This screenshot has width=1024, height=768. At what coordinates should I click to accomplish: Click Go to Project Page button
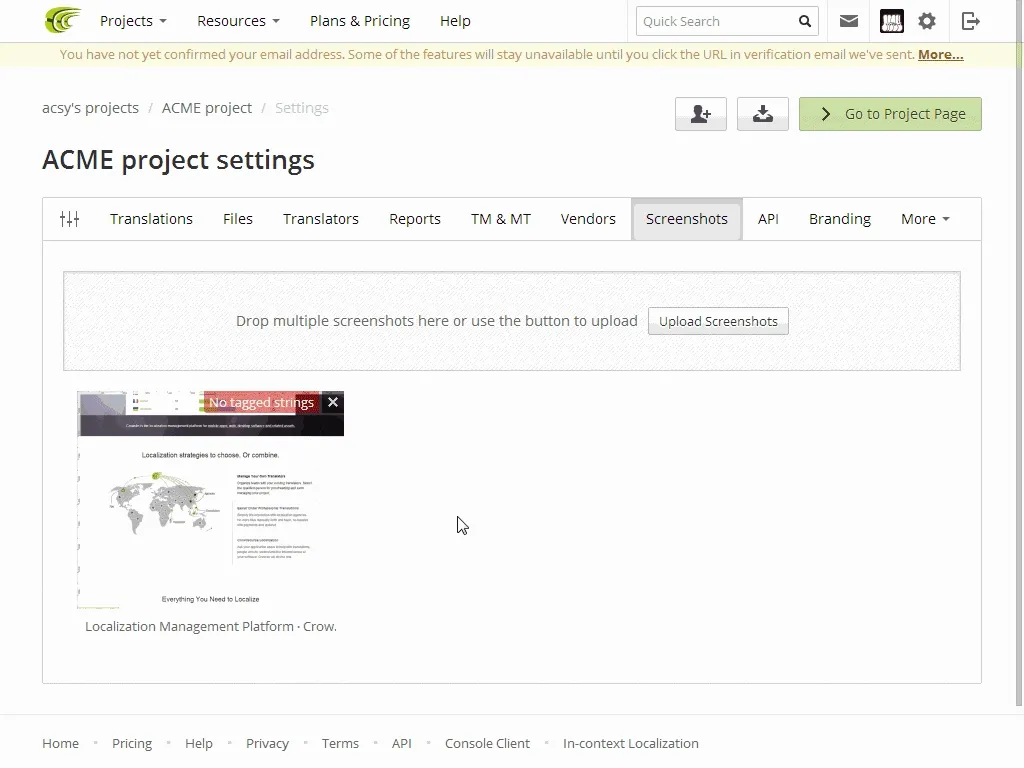(890, 114)
